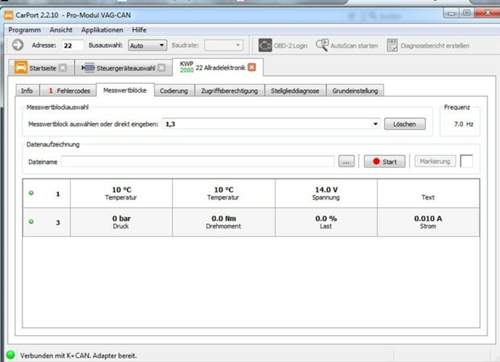The width and height of the screenshot is (500, 362).
Task: Click the empty box beside Markierung
Action: pyautogui.click(x=466, y=161)
